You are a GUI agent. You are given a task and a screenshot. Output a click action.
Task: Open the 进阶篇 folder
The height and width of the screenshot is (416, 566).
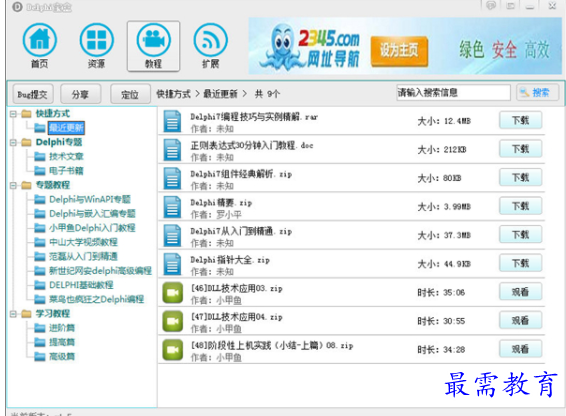coord(62,328)
